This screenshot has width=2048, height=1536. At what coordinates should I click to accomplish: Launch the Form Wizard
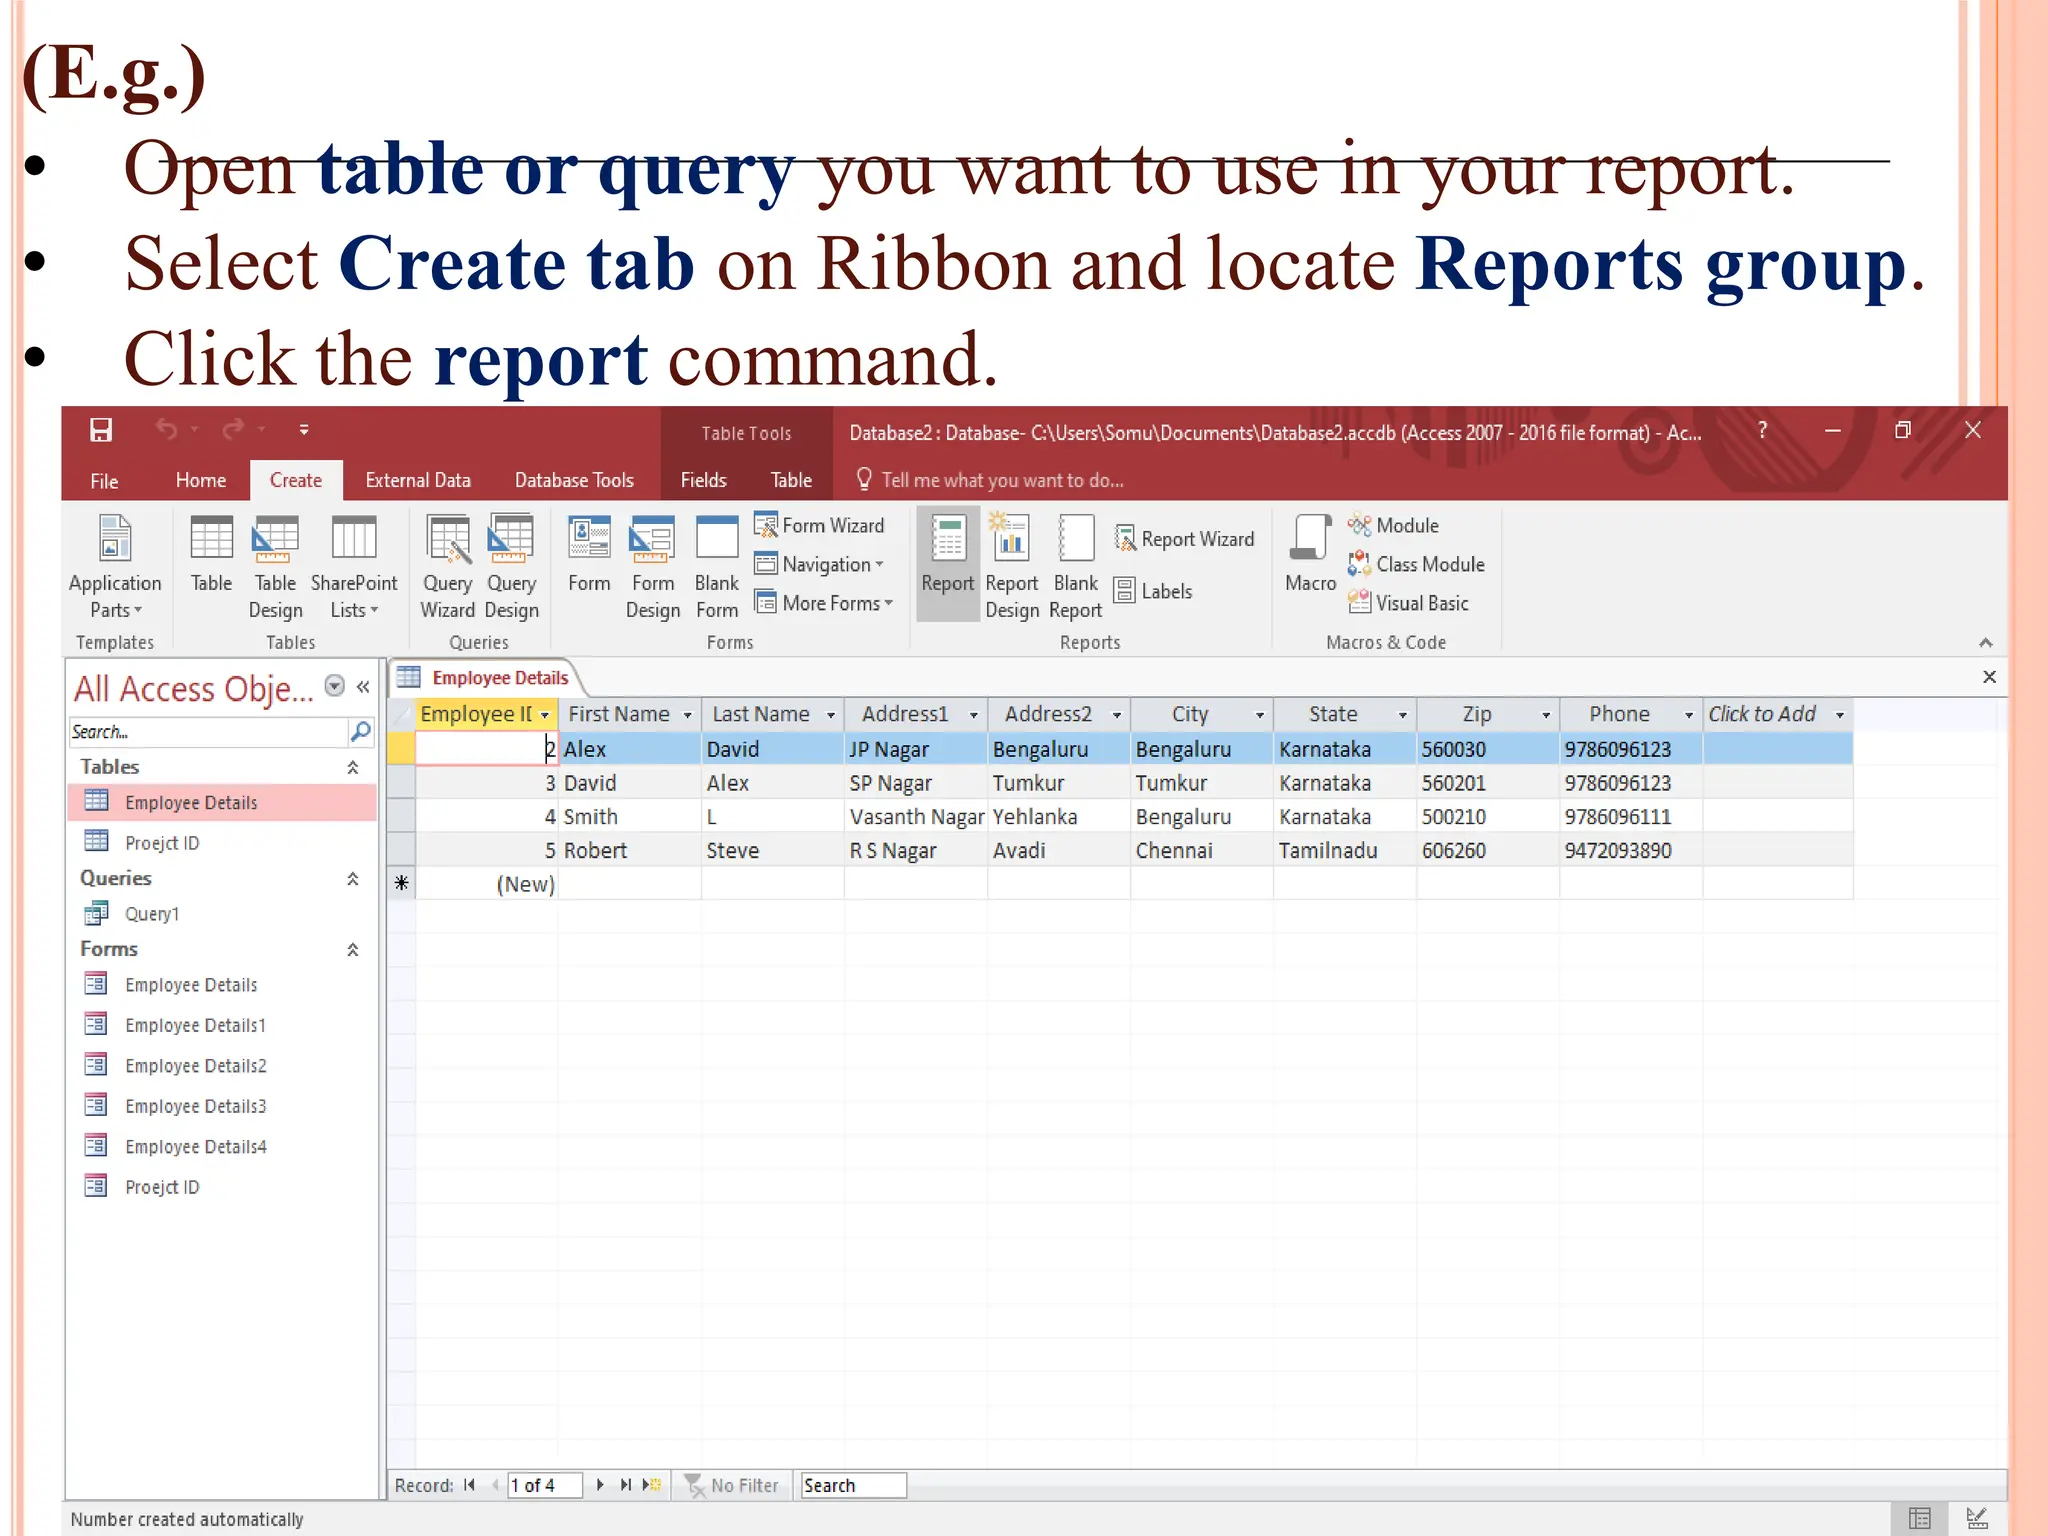pos(820,525)
